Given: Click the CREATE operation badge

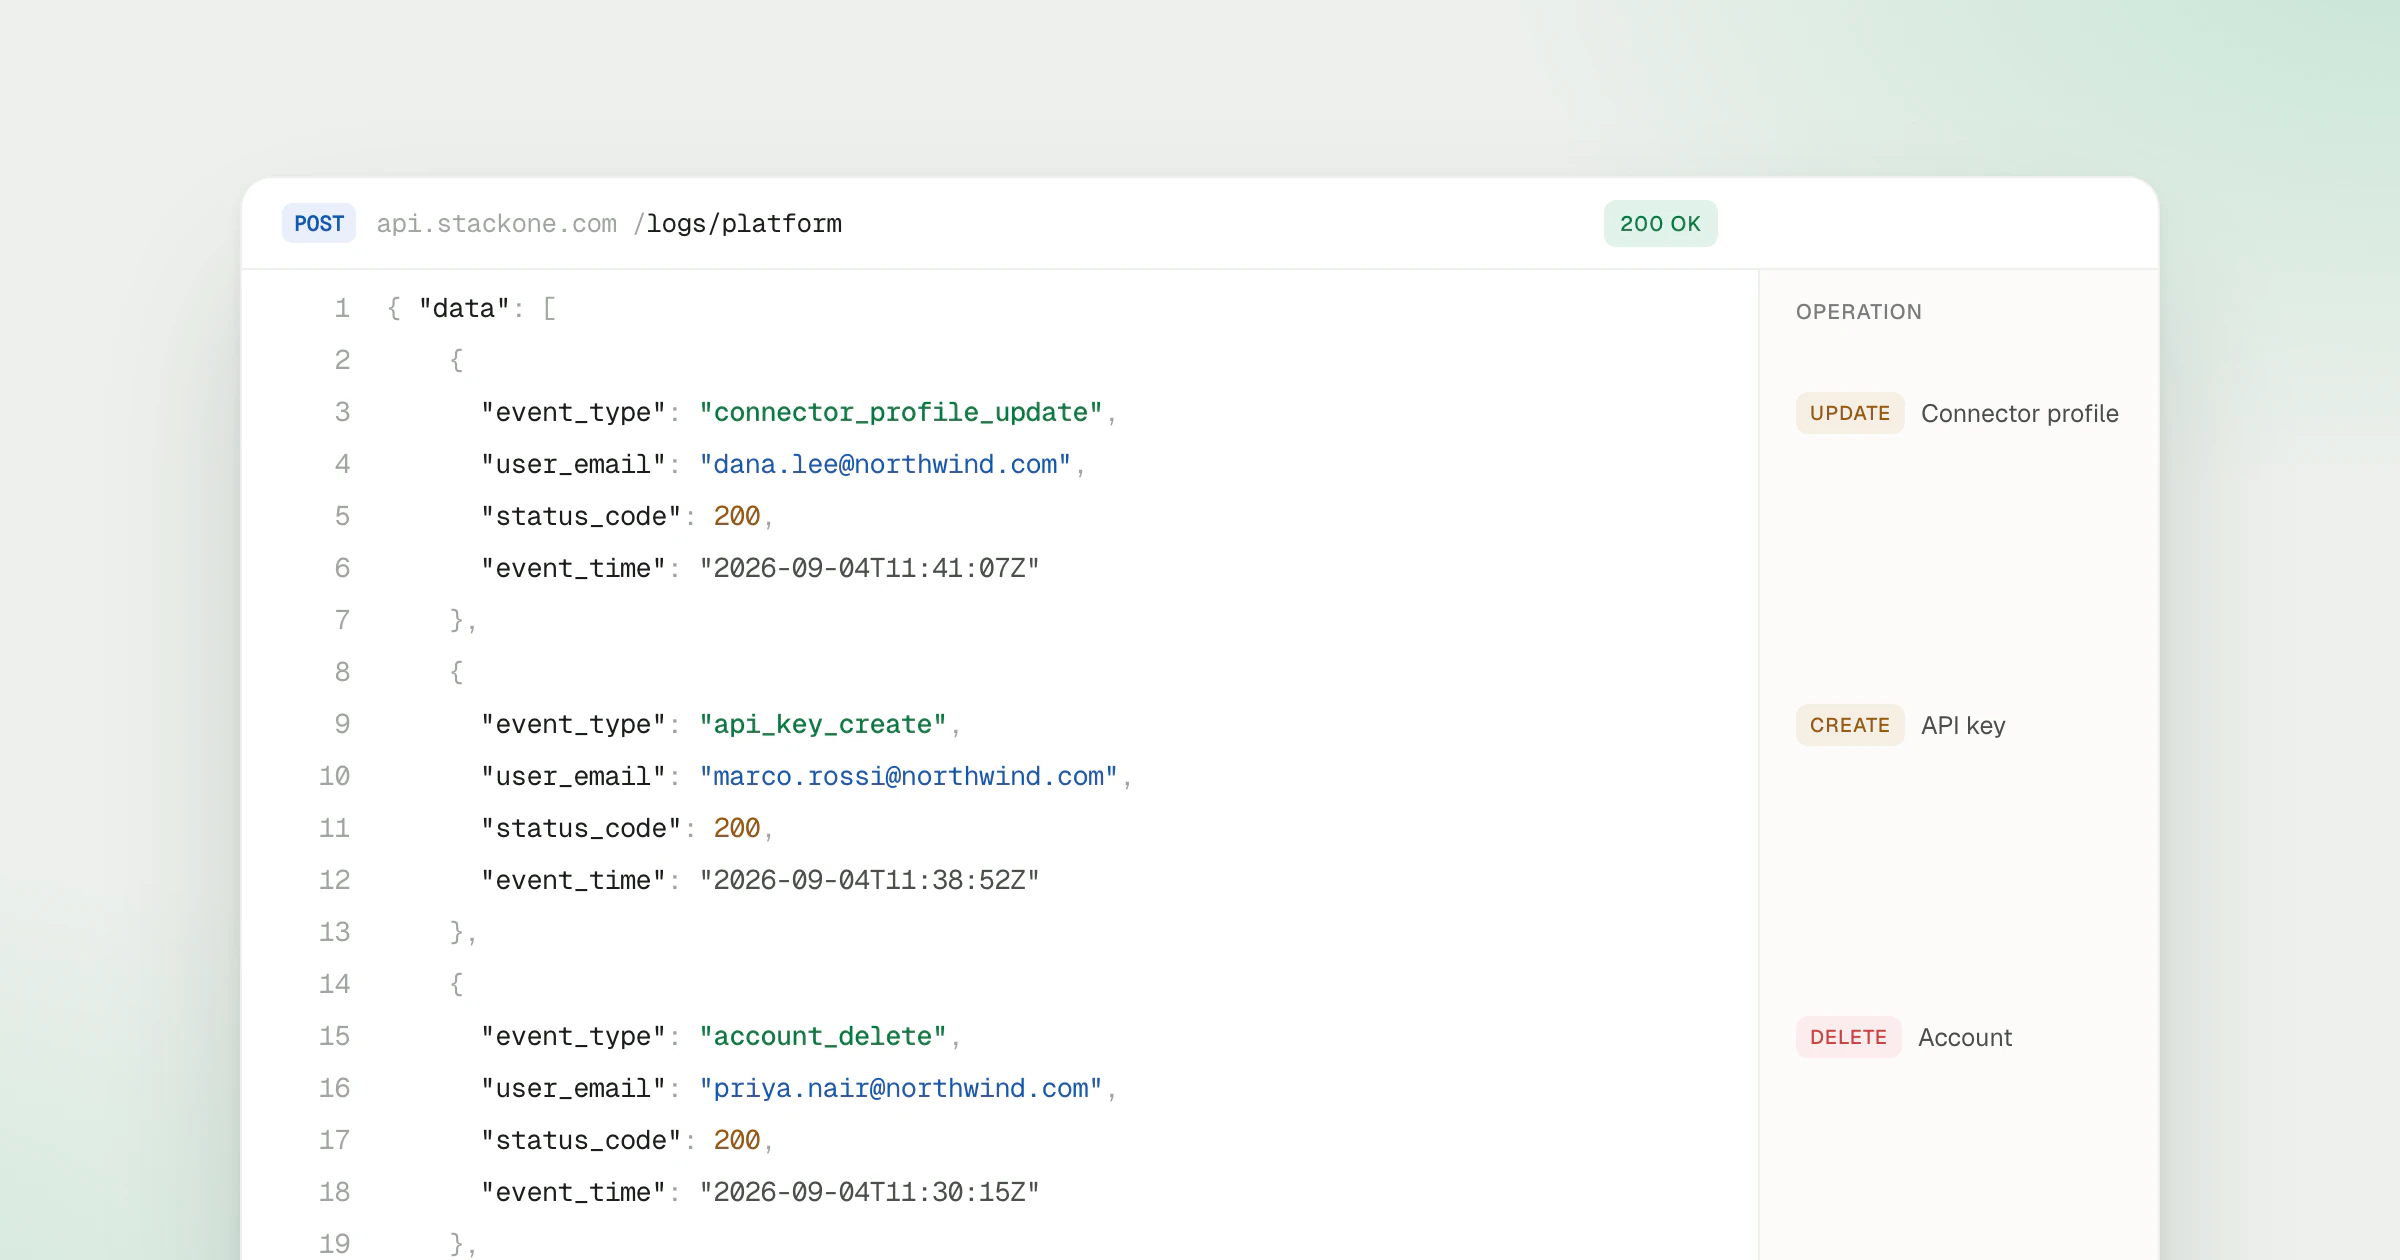Looking at the screenshot, I should tap(1850, 725).
